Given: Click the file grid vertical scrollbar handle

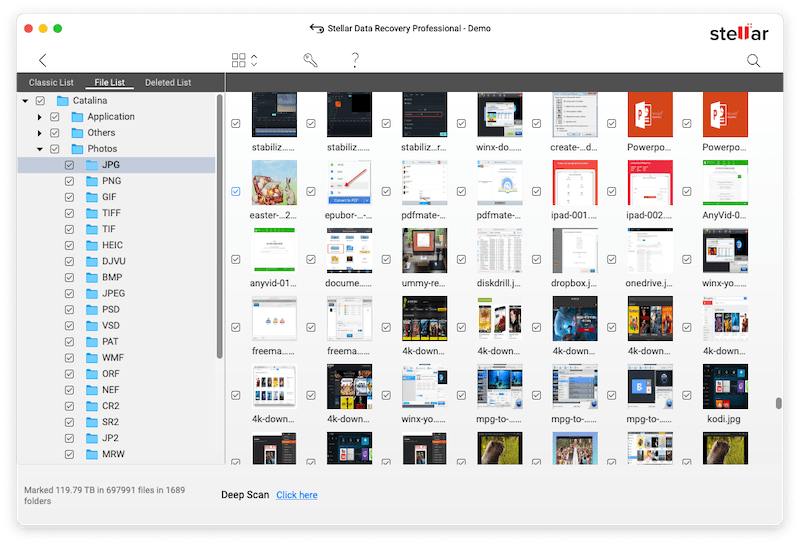Looking at the screenshot, I should click(x=778, y=403).
